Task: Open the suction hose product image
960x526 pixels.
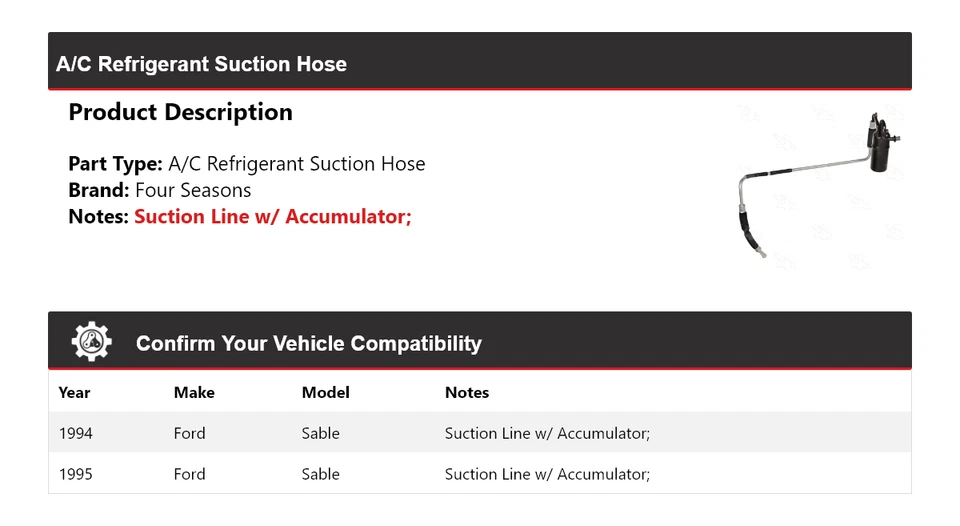Action: [x=817, y=186]
